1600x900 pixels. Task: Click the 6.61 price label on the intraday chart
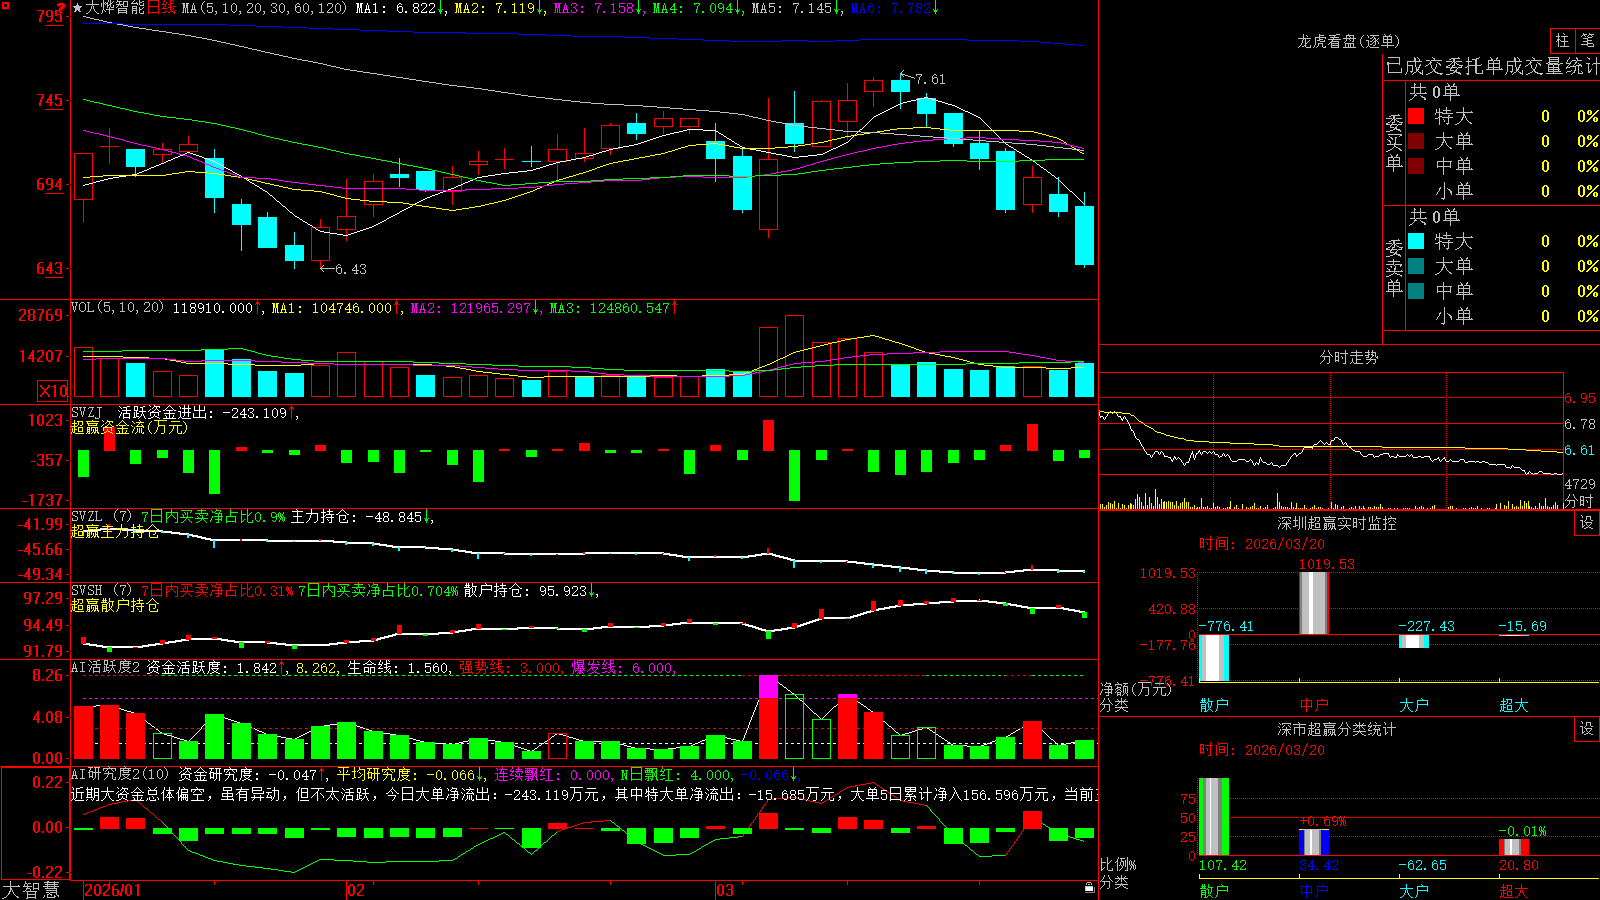(1580, 450)
